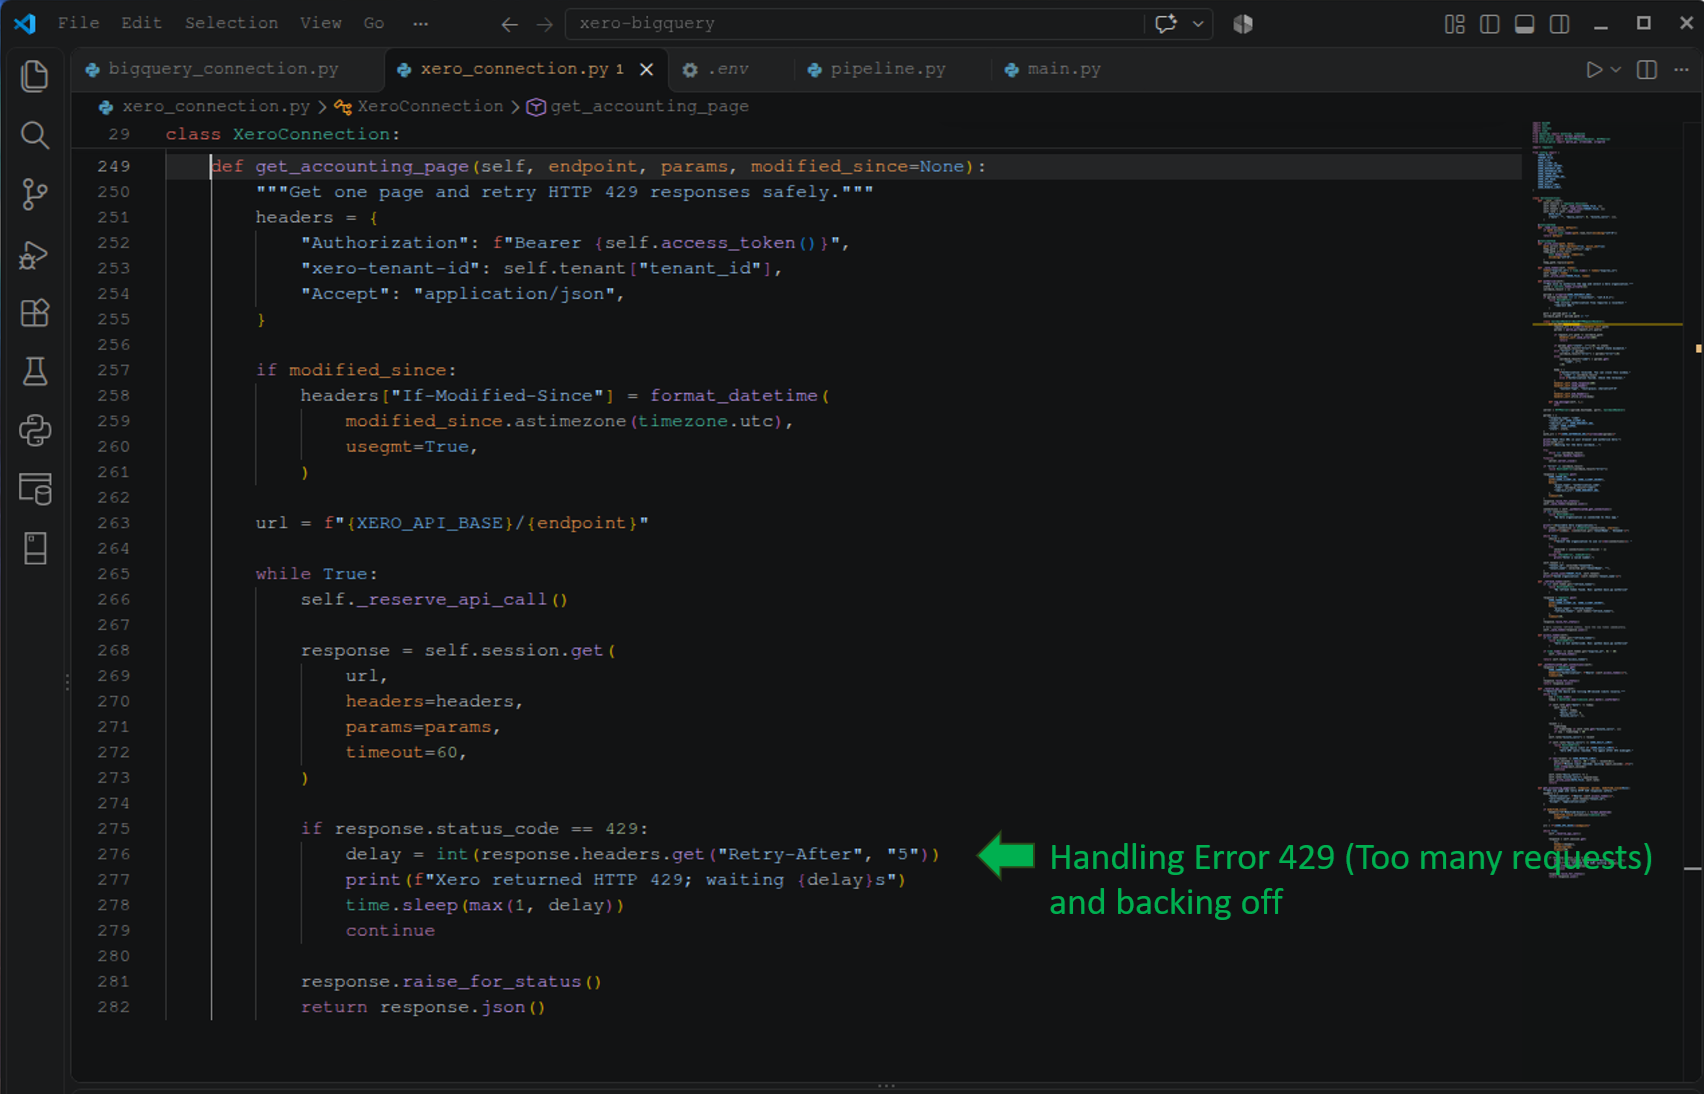The width and height of the screenshot is (1704, 1094).
Task: Click the extension icon next to Copilot dropdown
Action: 1243,24
